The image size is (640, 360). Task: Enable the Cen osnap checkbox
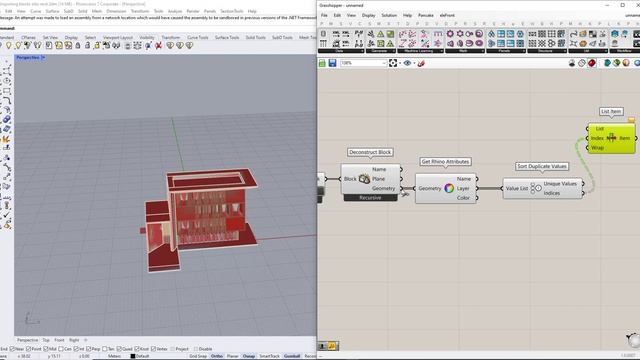coord(61,349)
